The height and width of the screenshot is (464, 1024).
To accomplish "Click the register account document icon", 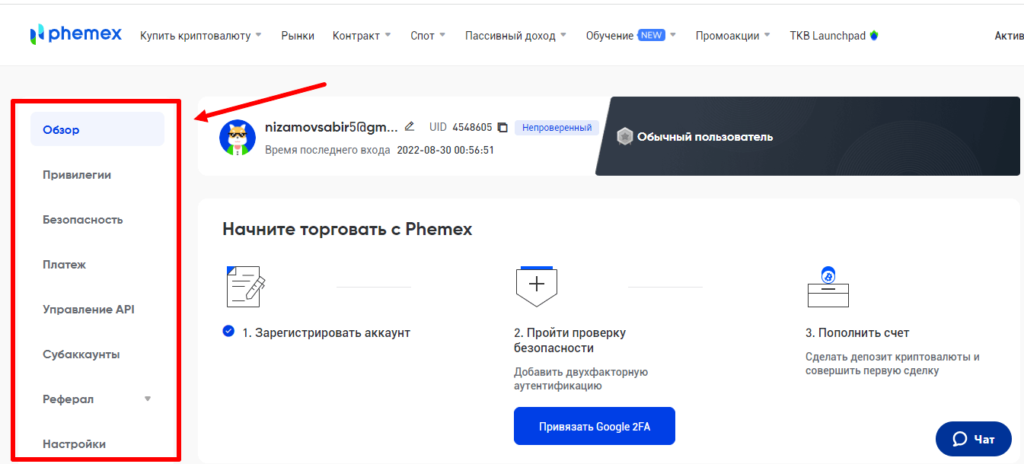I will pyautogui.click(x=246, y=287).
